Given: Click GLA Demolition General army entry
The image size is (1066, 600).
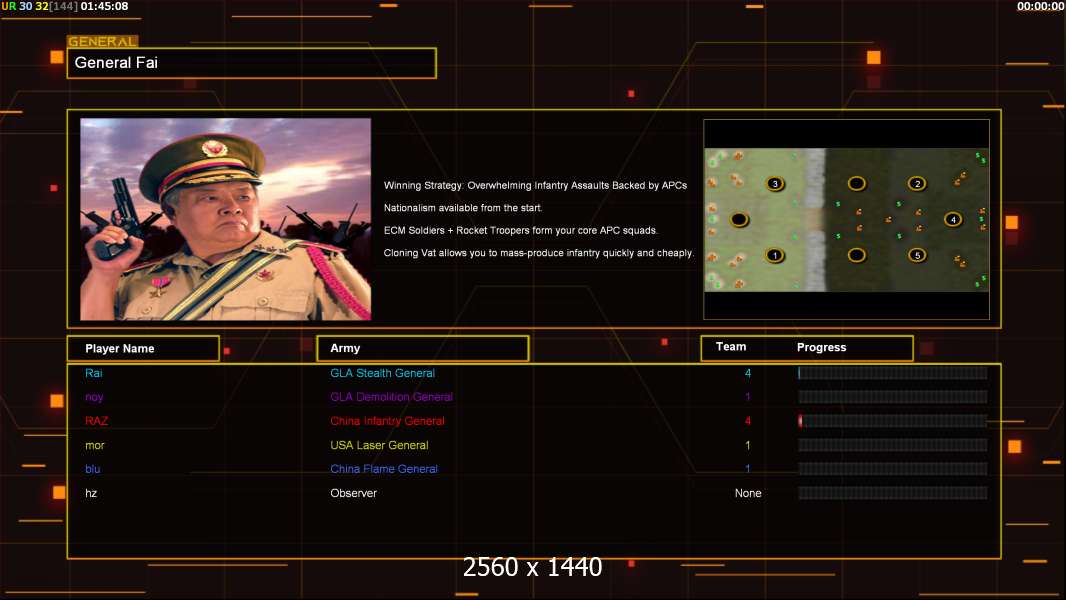Looking at the screenshot, I should coord(391,397).
